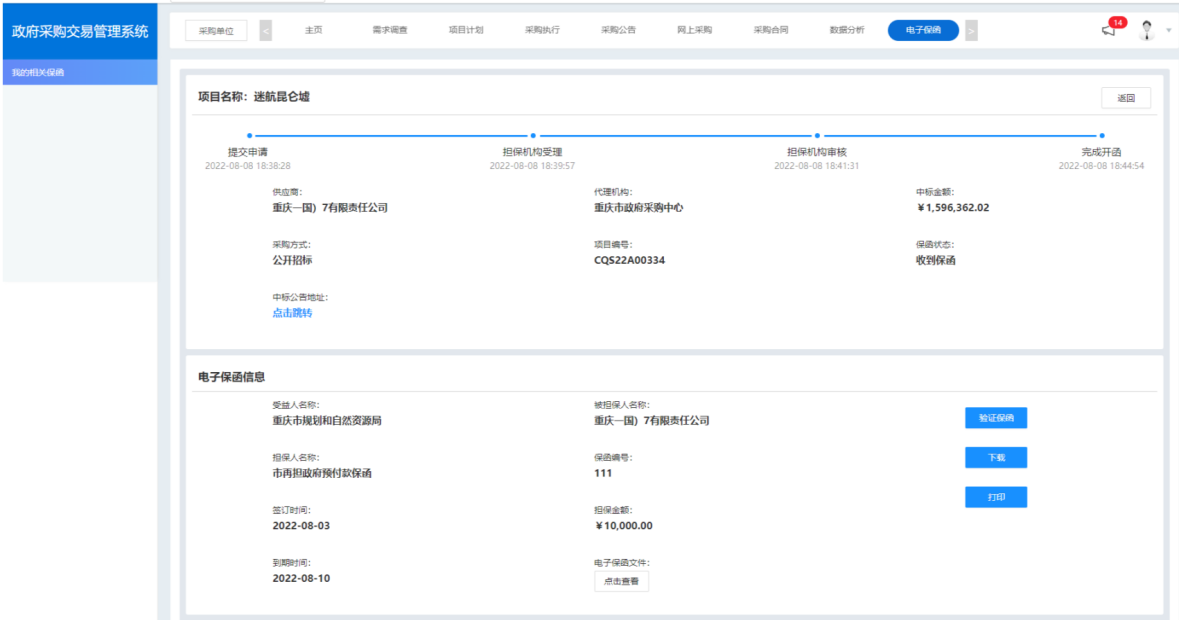This screenshot has width=1179, height=620.
Task: Open the 需求调查 tab
Action: click(x=389, y=30)
